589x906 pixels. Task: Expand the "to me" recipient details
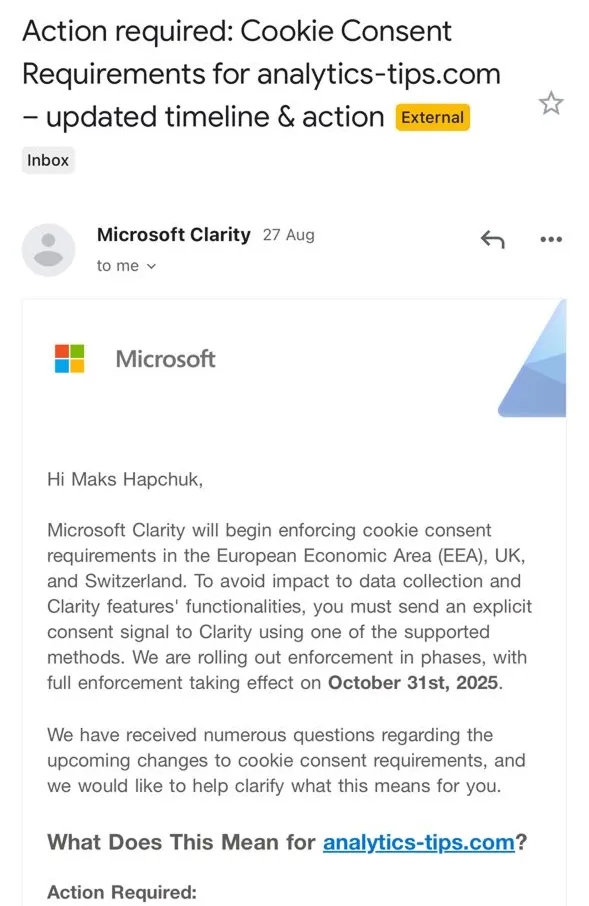pos(126,266)
